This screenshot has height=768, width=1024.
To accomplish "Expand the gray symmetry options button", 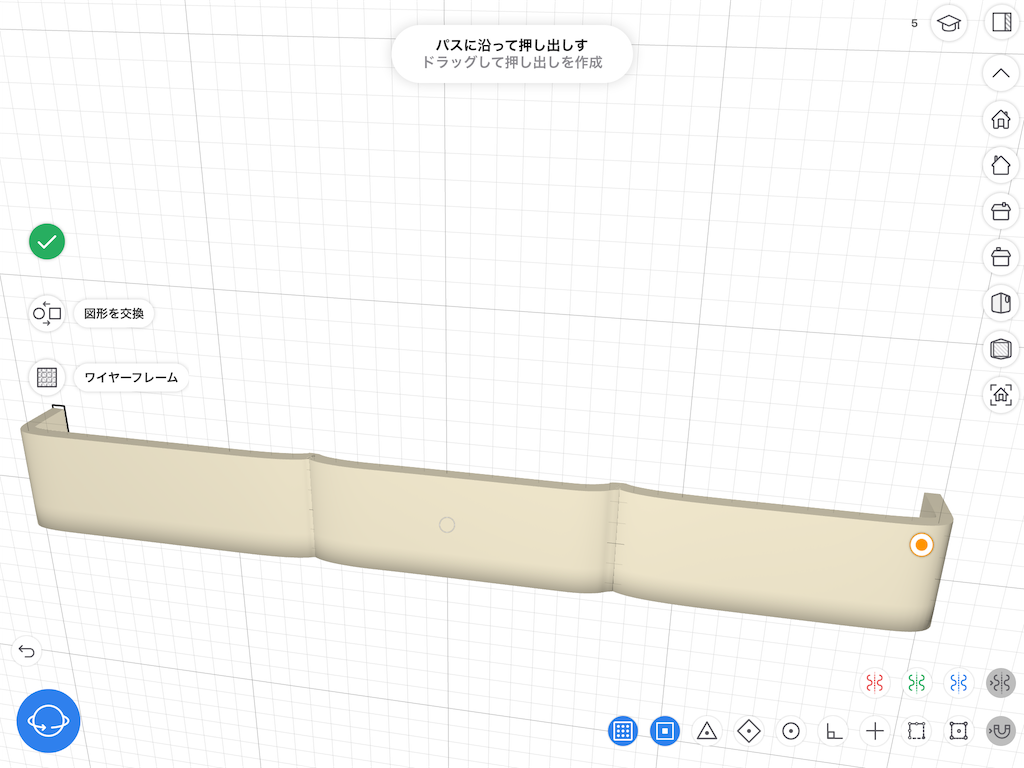I will point(1000,683).
